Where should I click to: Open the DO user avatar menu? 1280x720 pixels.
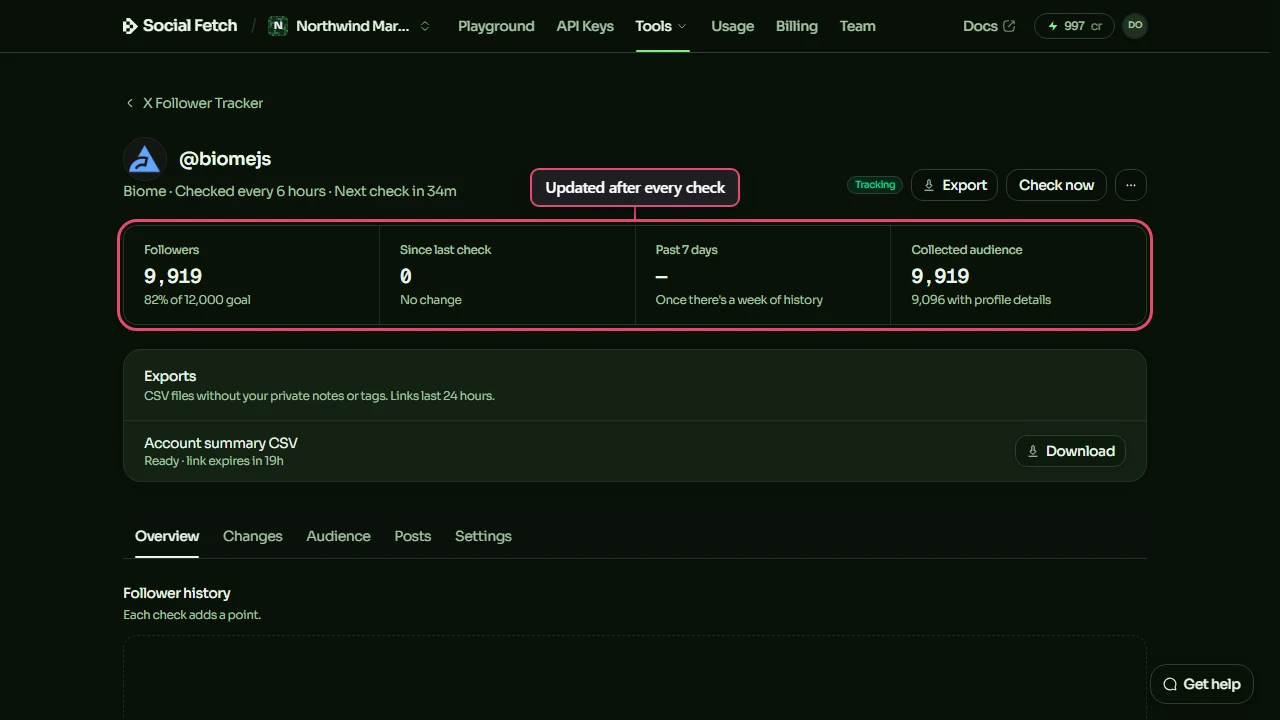(x=1135, y=26)
